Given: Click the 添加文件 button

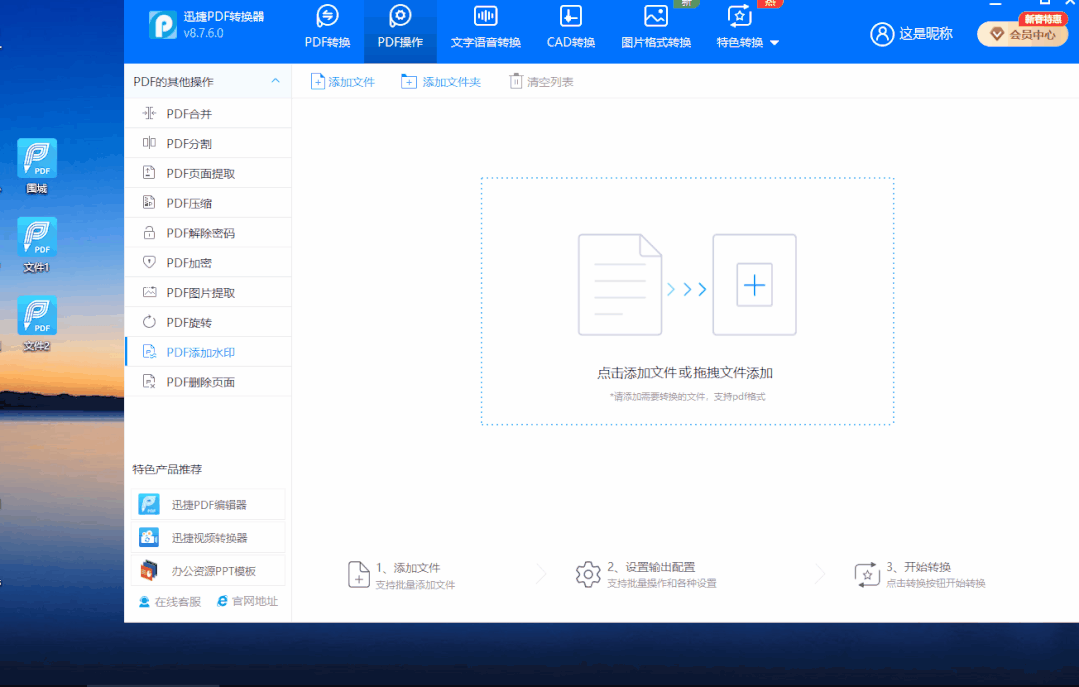Looking at the screenshot, I should click(343, 82).
